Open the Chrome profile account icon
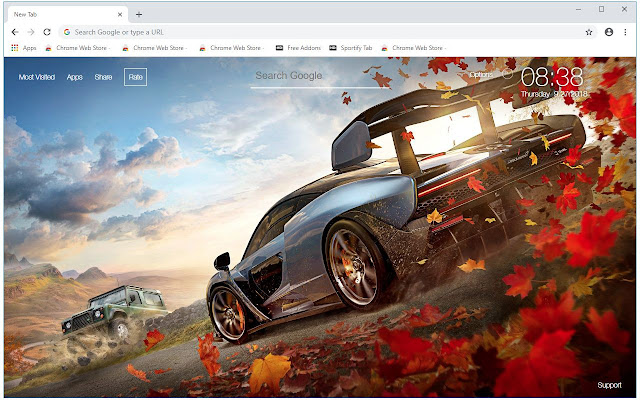Viewport: 640px width, 400px height. coord(609,32)
